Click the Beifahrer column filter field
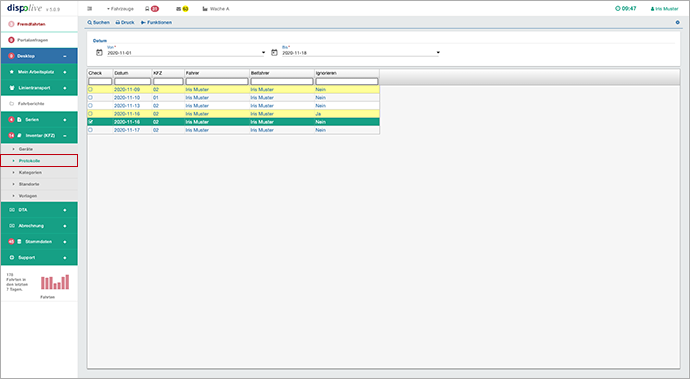 point(282,81)
